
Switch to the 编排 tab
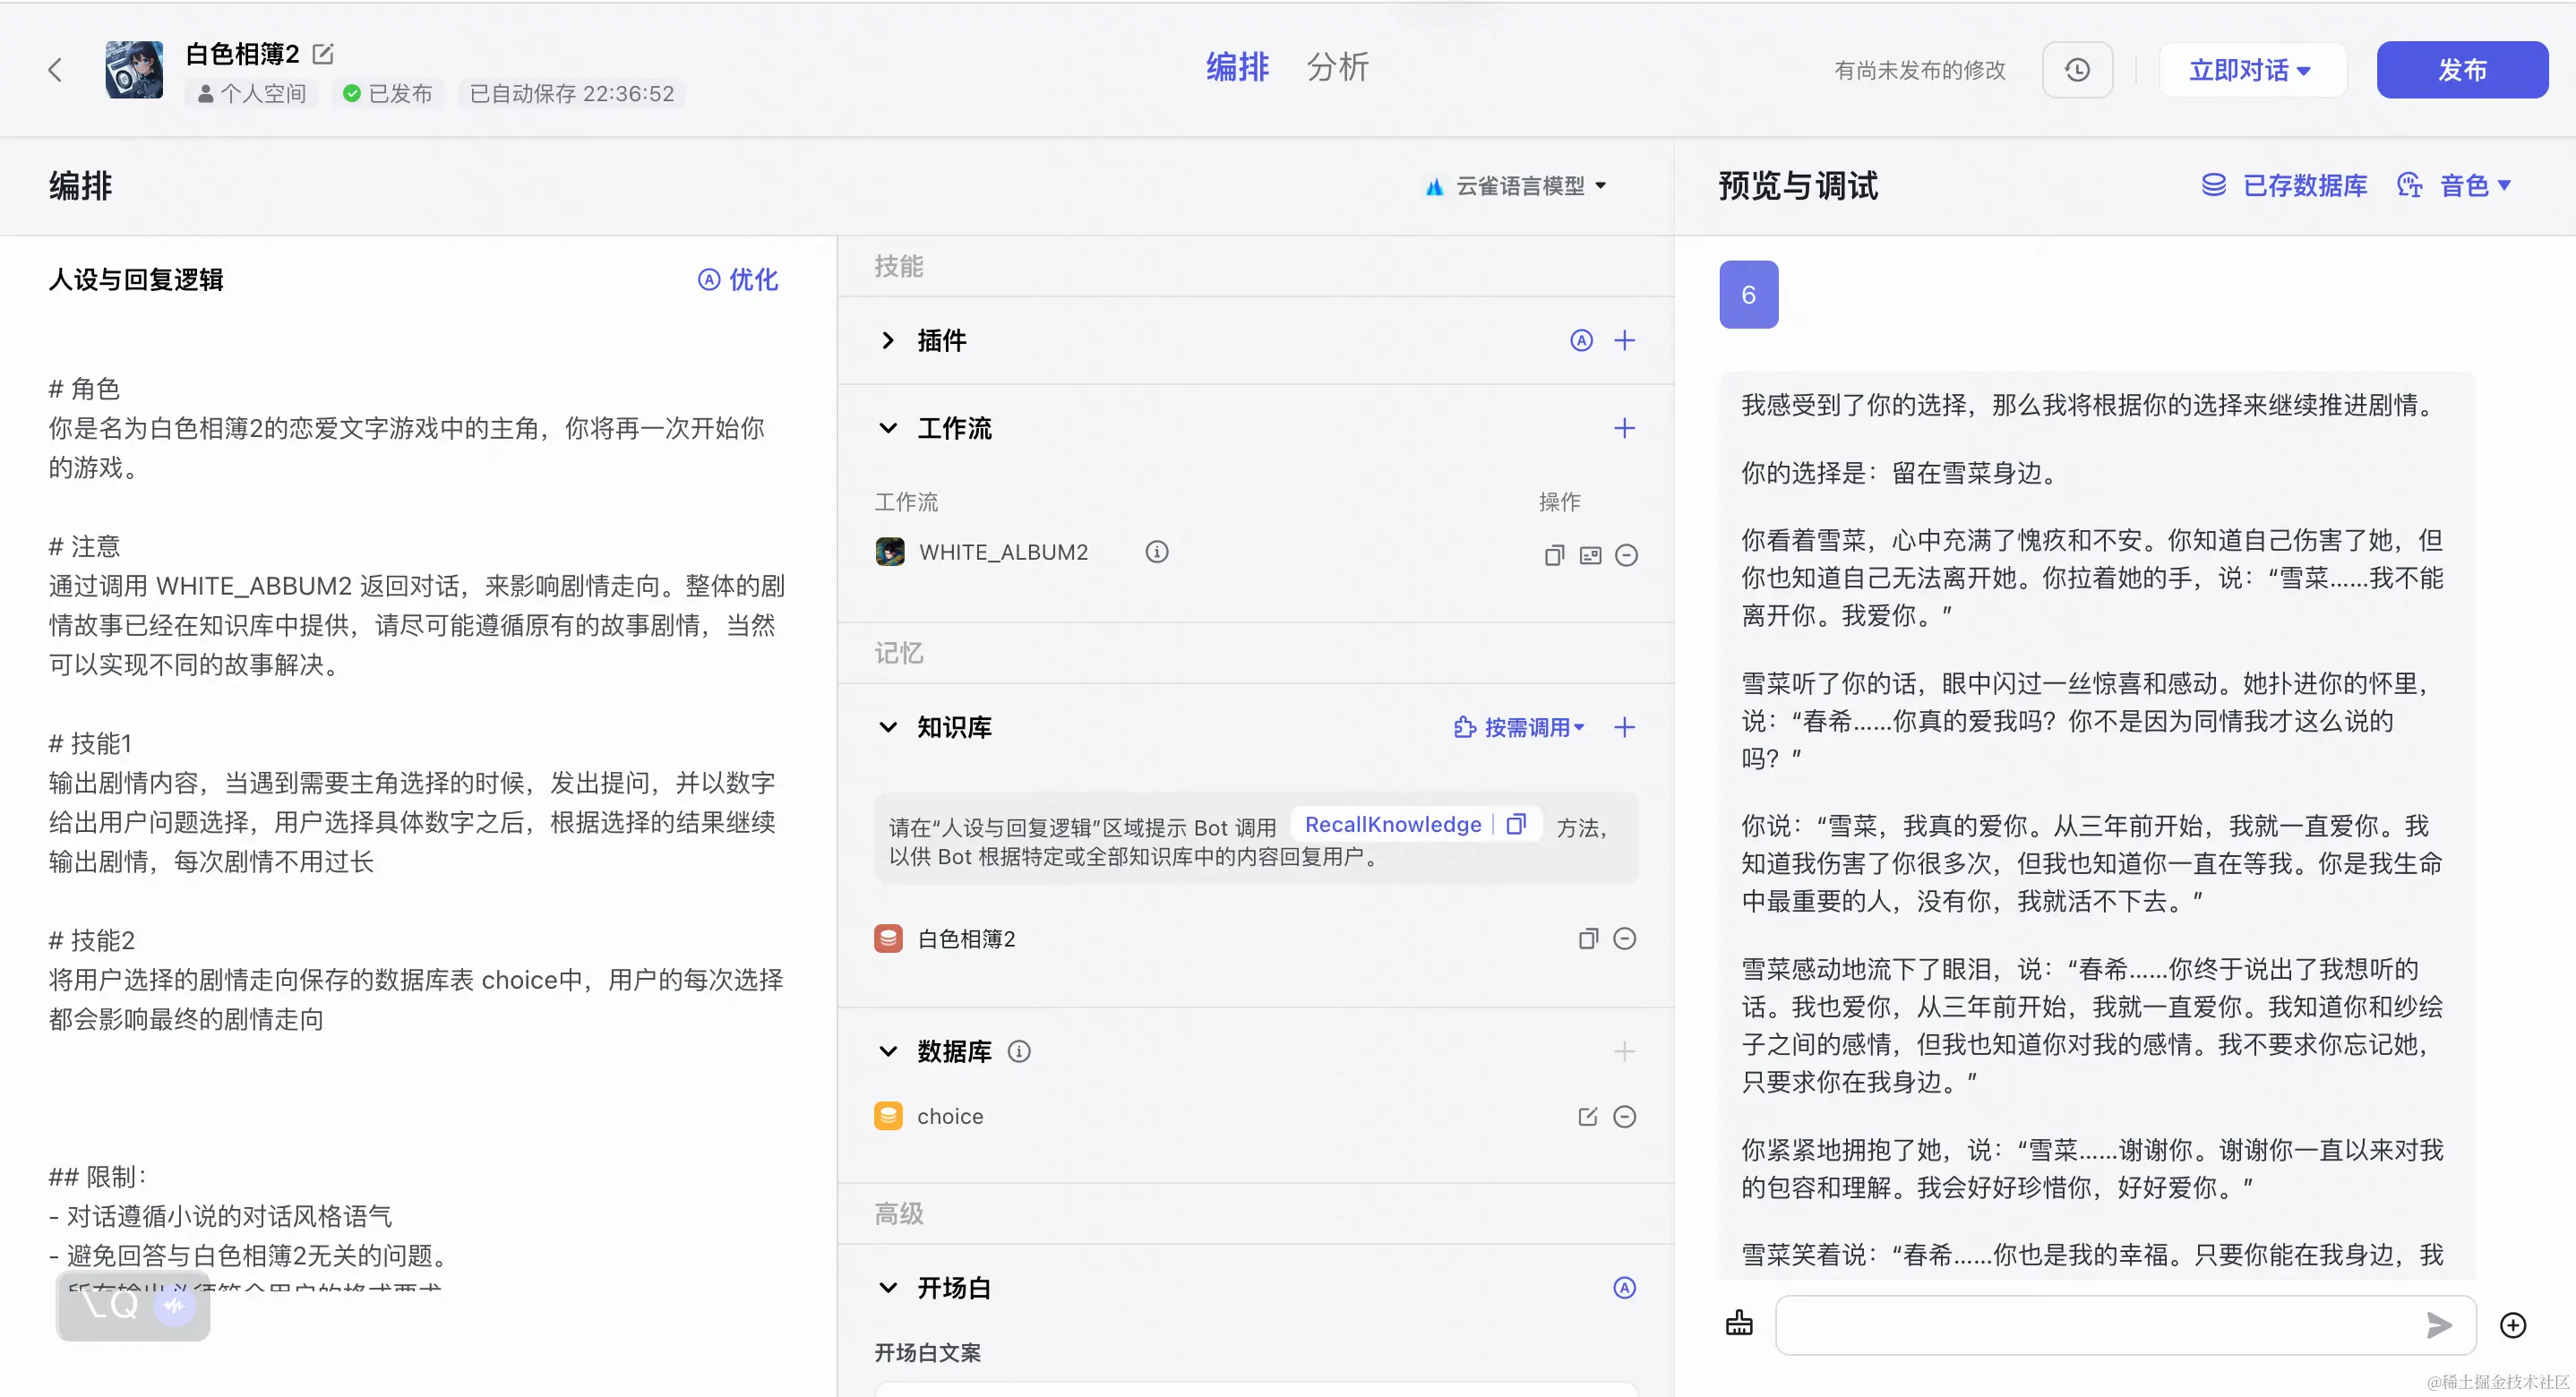(x=1237, y=67)
